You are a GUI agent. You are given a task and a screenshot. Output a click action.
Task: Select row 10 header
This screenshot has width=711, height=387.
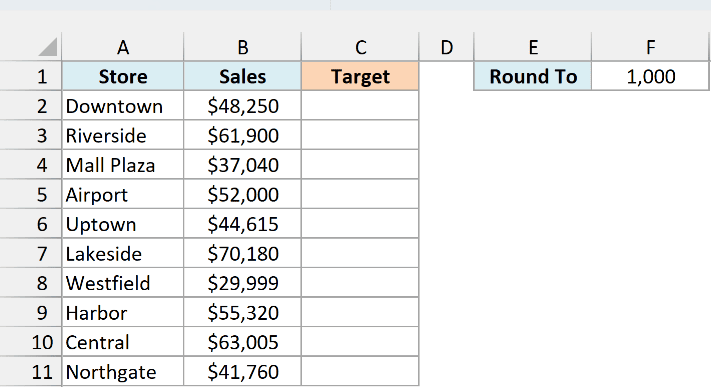30,342
